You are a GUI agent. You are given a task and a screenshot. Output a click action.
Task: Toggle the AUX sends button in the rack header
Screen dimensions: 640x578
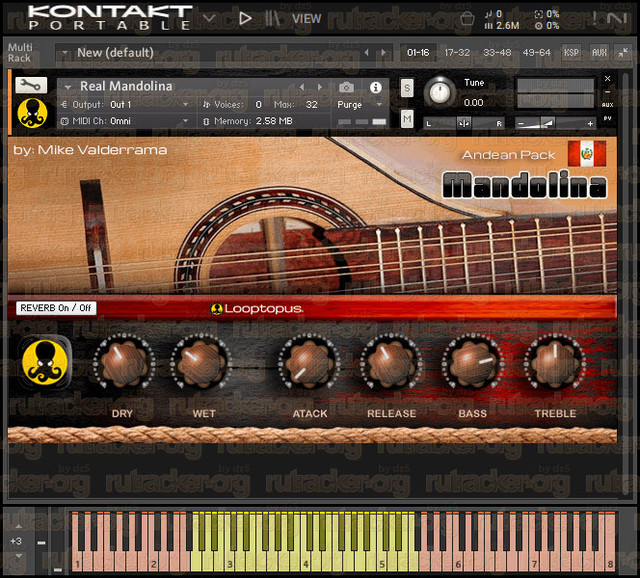point(599,53)
